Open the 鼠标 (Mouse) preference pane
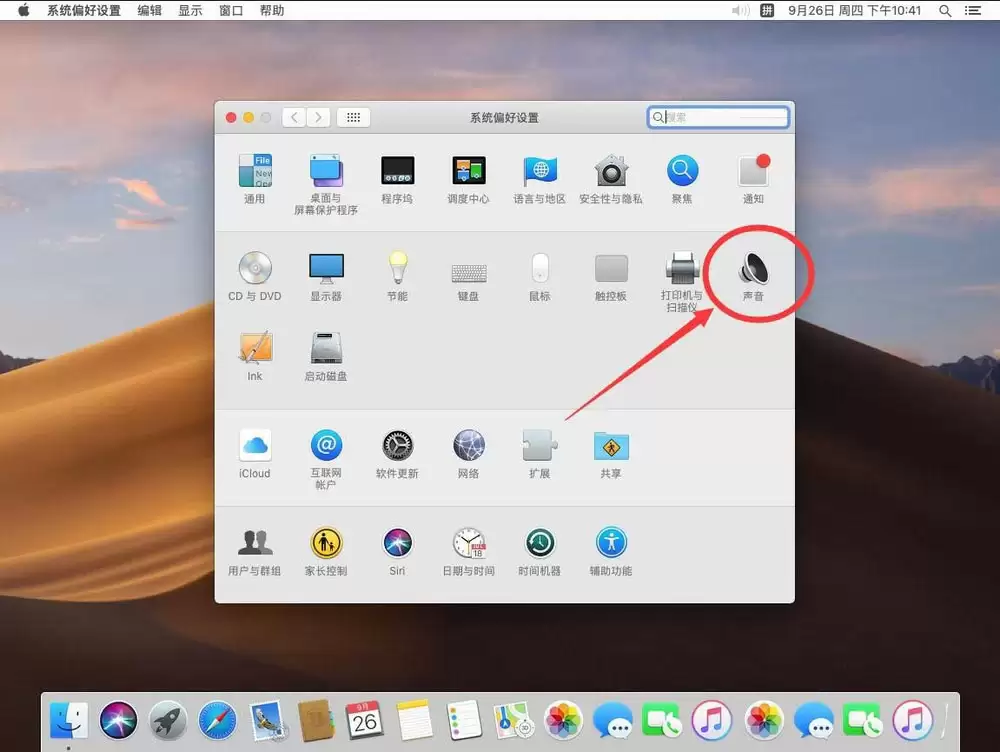Image resolution: width=1000 pixels, height=752 pixels. coord(540,276)
